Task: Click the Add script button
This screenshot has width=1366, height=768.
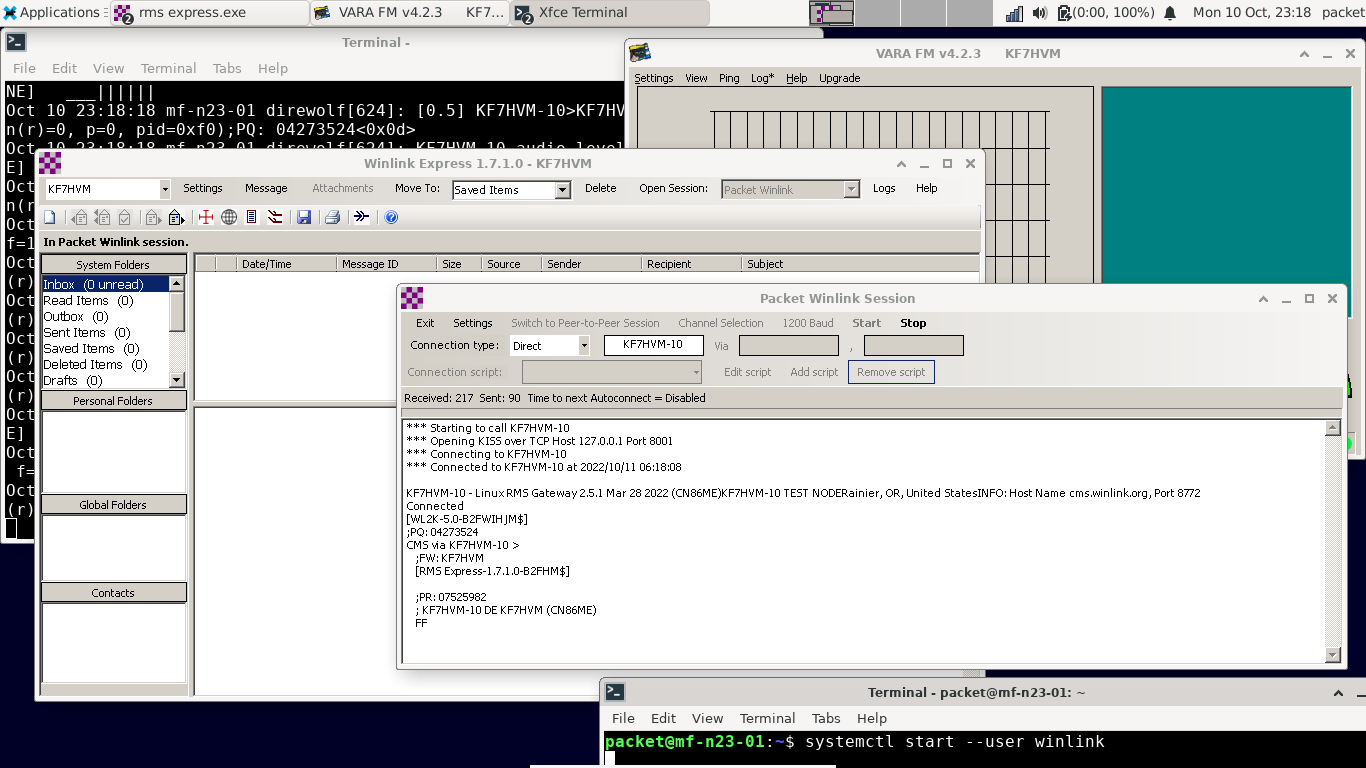Action: (x=814, y=372)
